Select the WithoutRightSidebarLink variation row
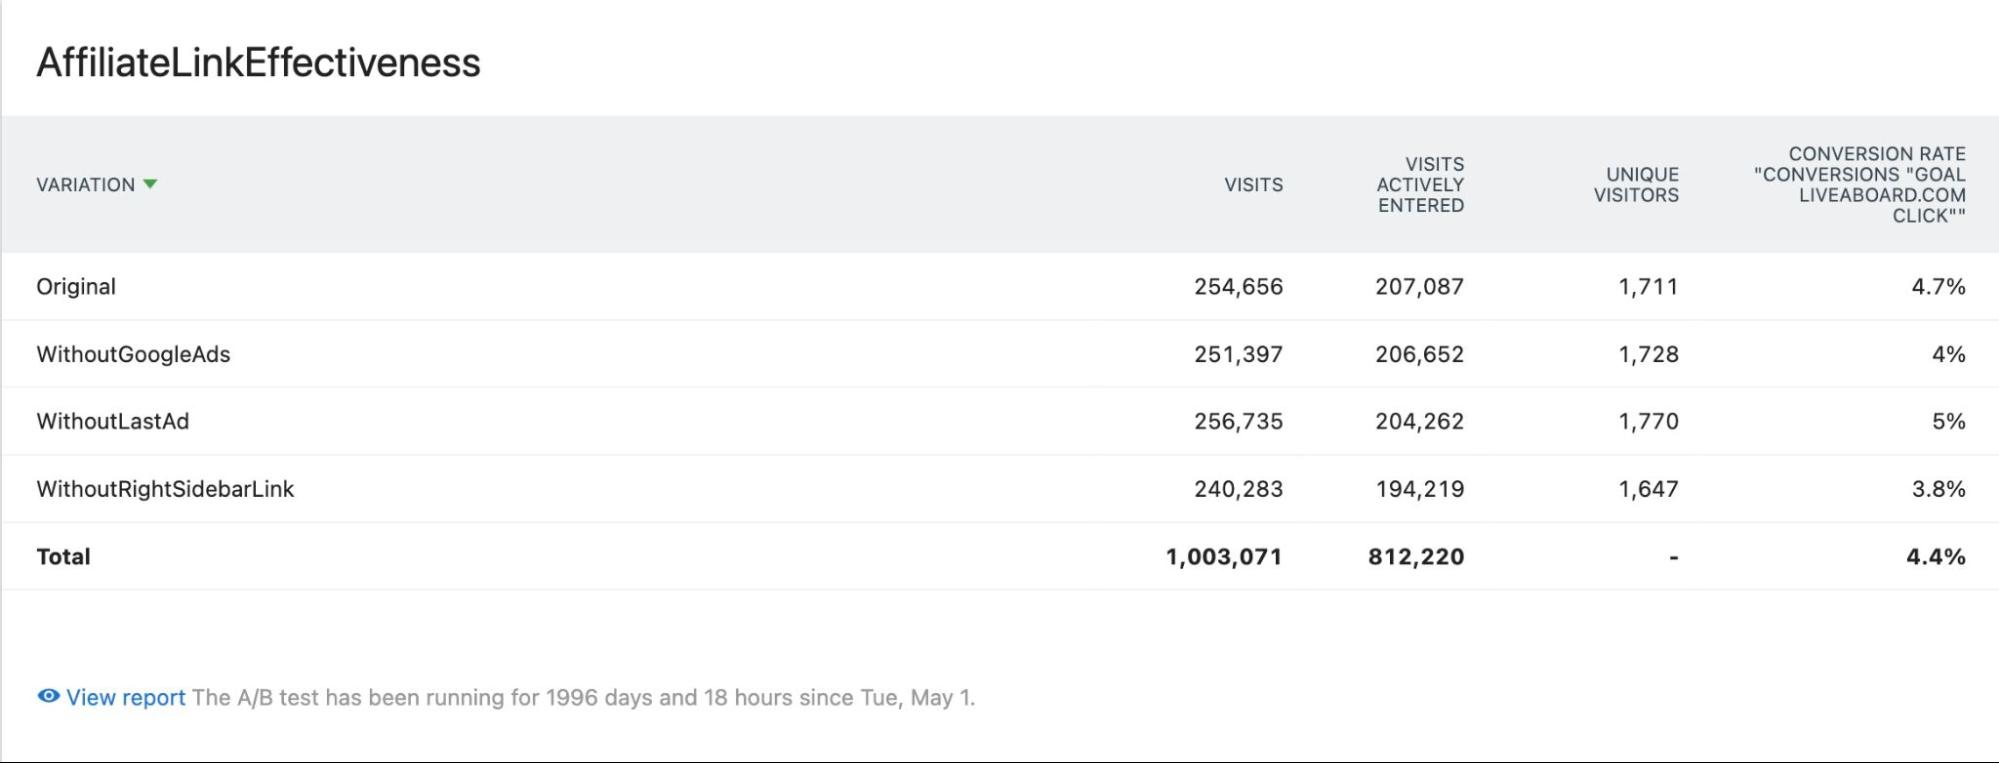This screenshot has height=763, width=1999. click(1000, 489)
